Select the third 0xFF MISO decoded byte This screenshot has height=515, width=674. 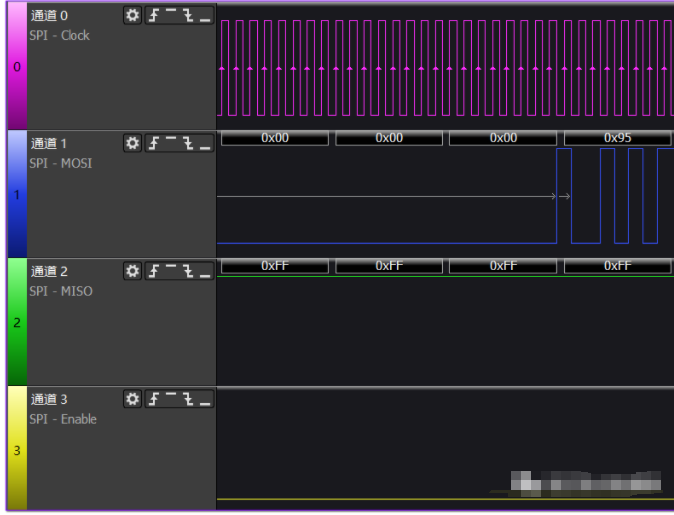coord(503,266)
